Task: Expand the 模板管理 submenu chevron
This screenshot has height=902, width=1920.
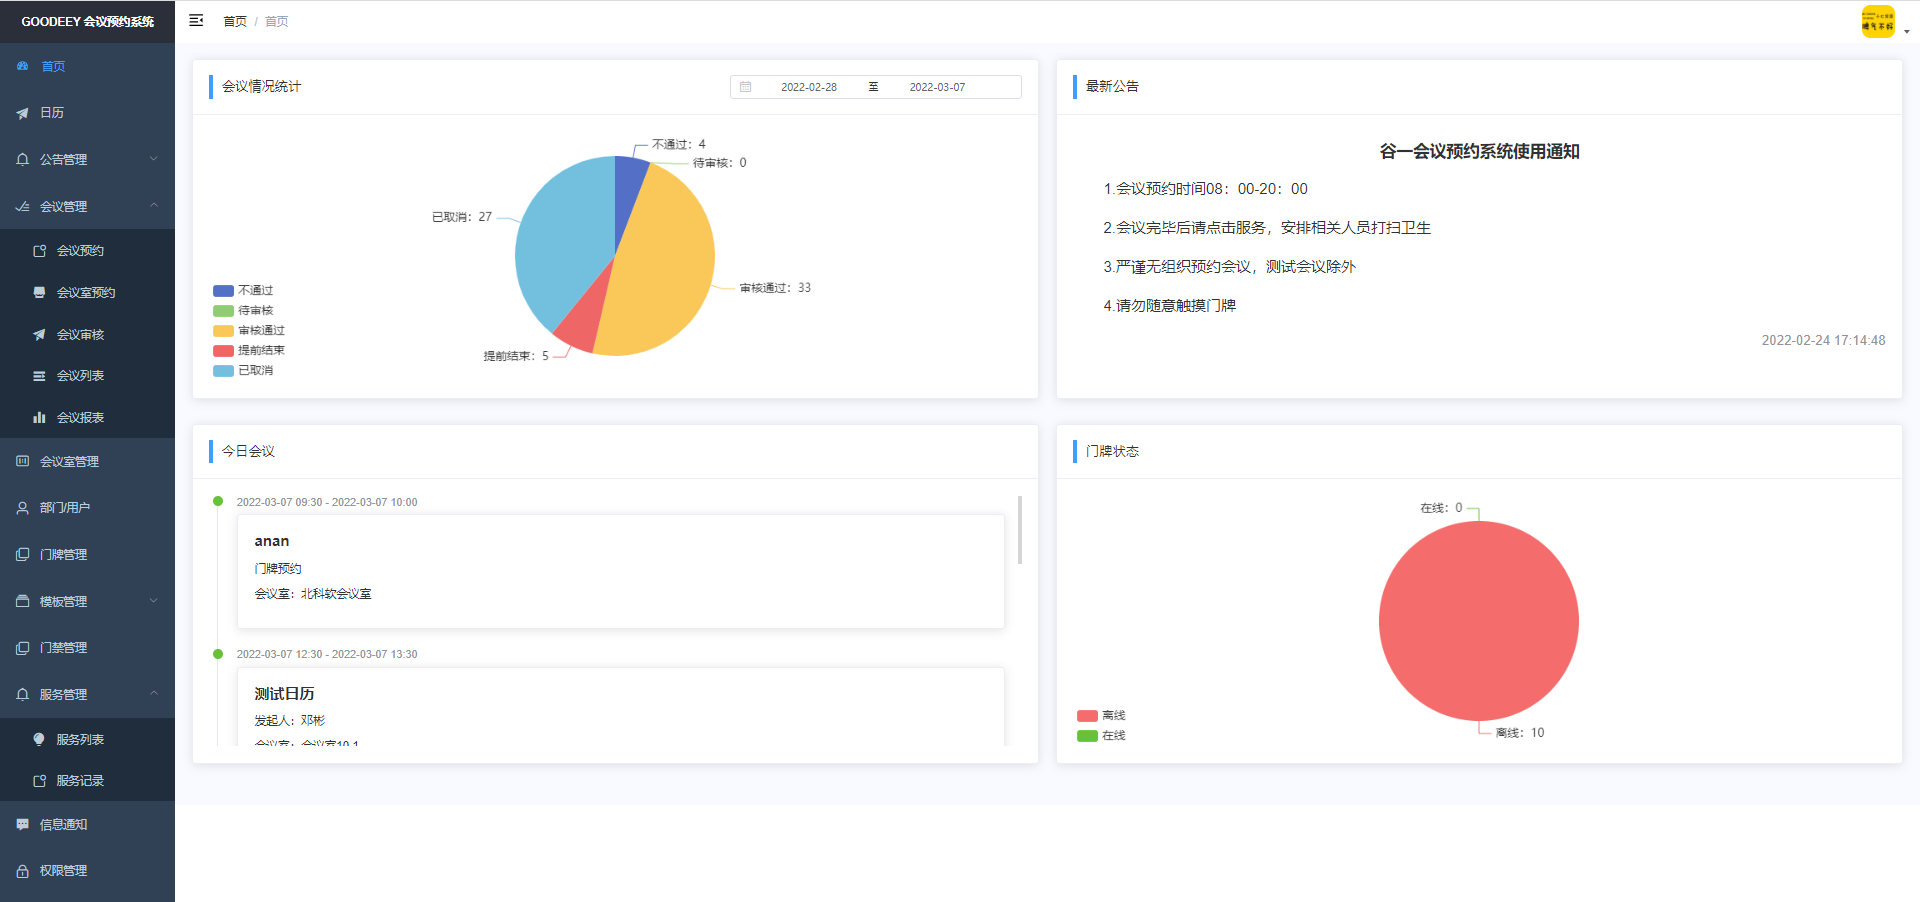Action: 154,600
